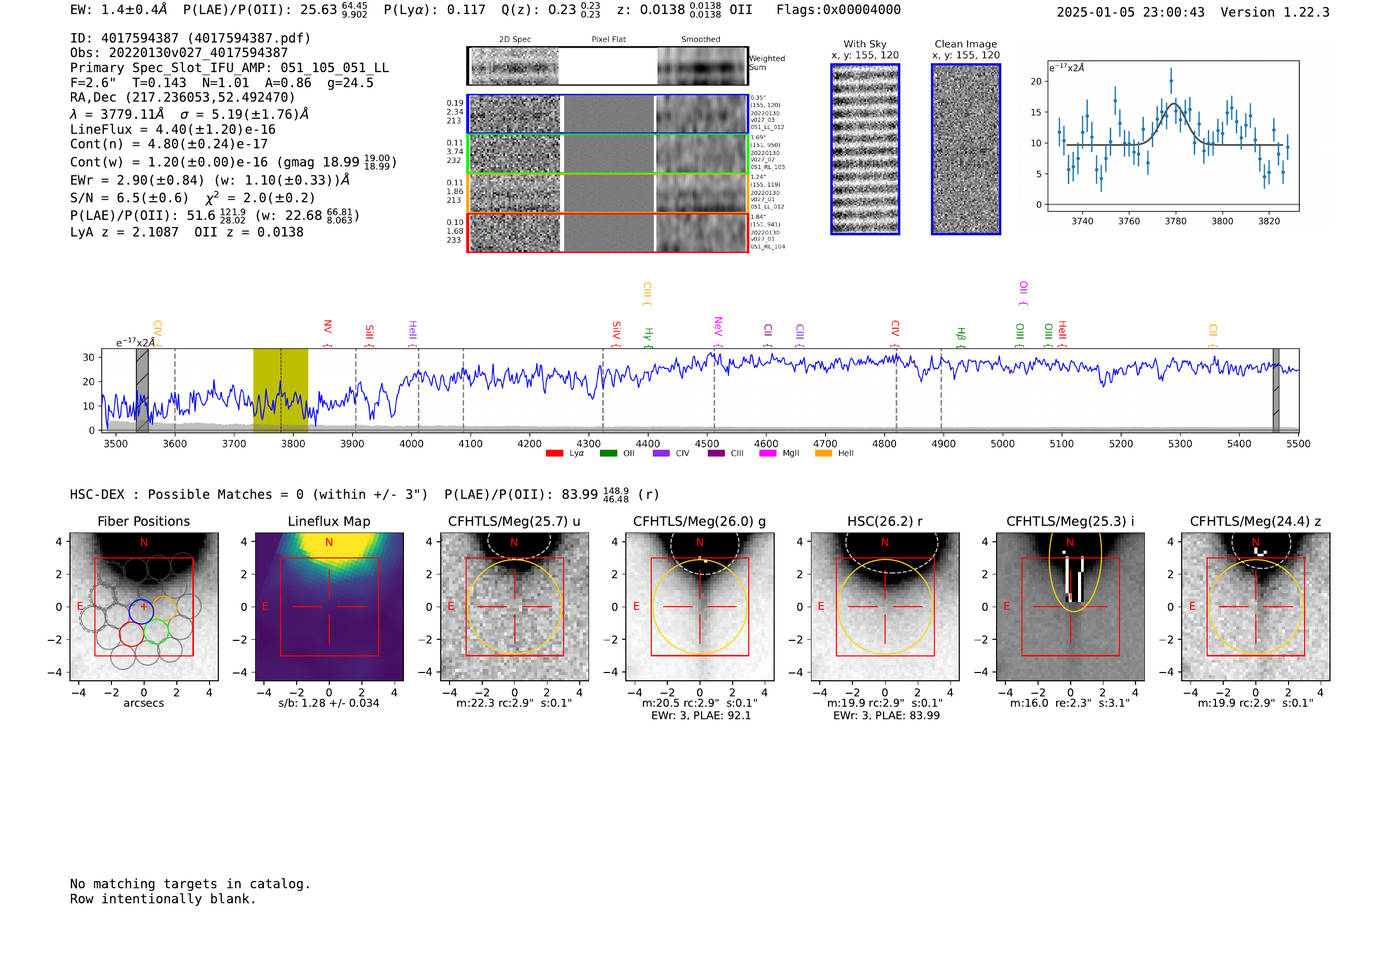Click the dark purple CIII legend swatch

(x=716, y=454)
